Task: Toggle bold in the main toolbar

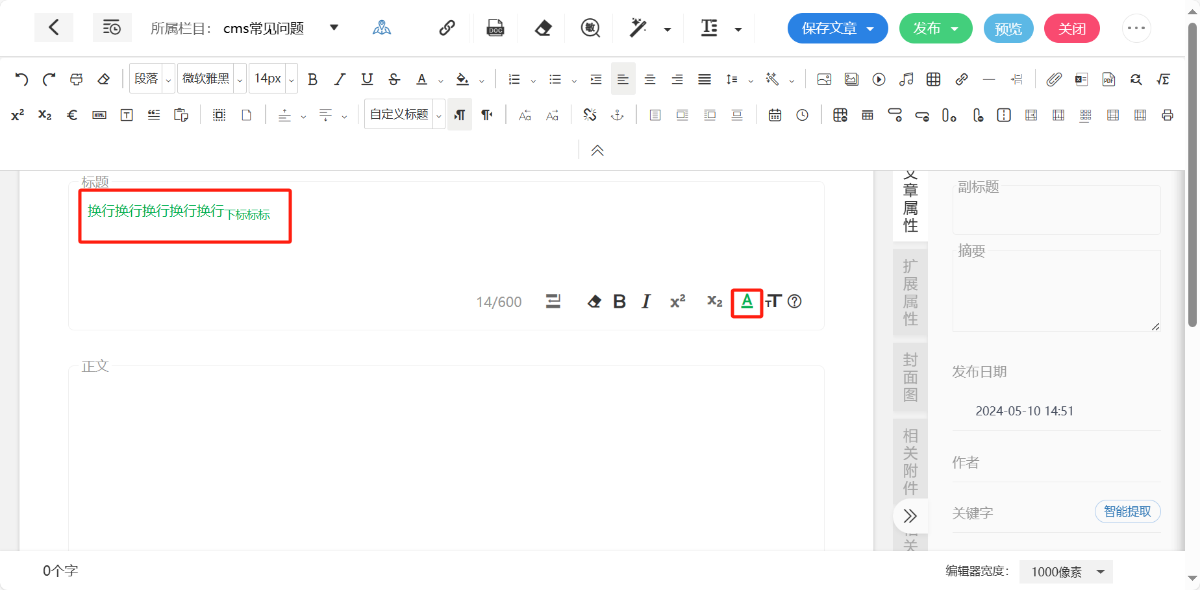Action: tap(312, 79)
